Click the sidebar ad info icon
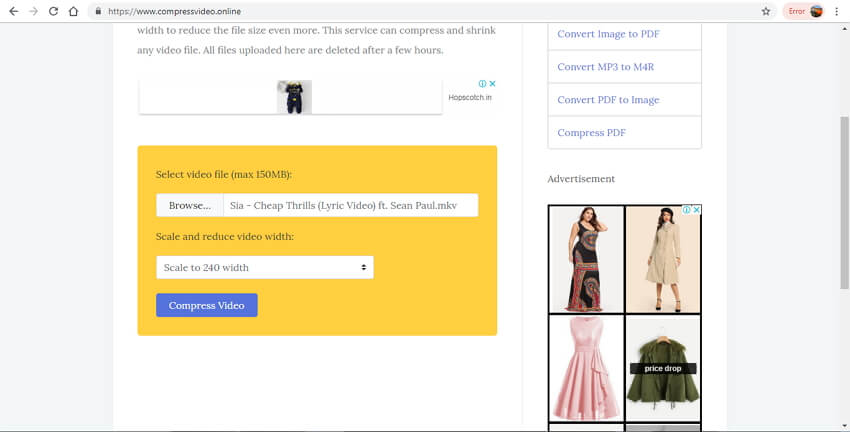The image size is (850, 432). point(686,210)
